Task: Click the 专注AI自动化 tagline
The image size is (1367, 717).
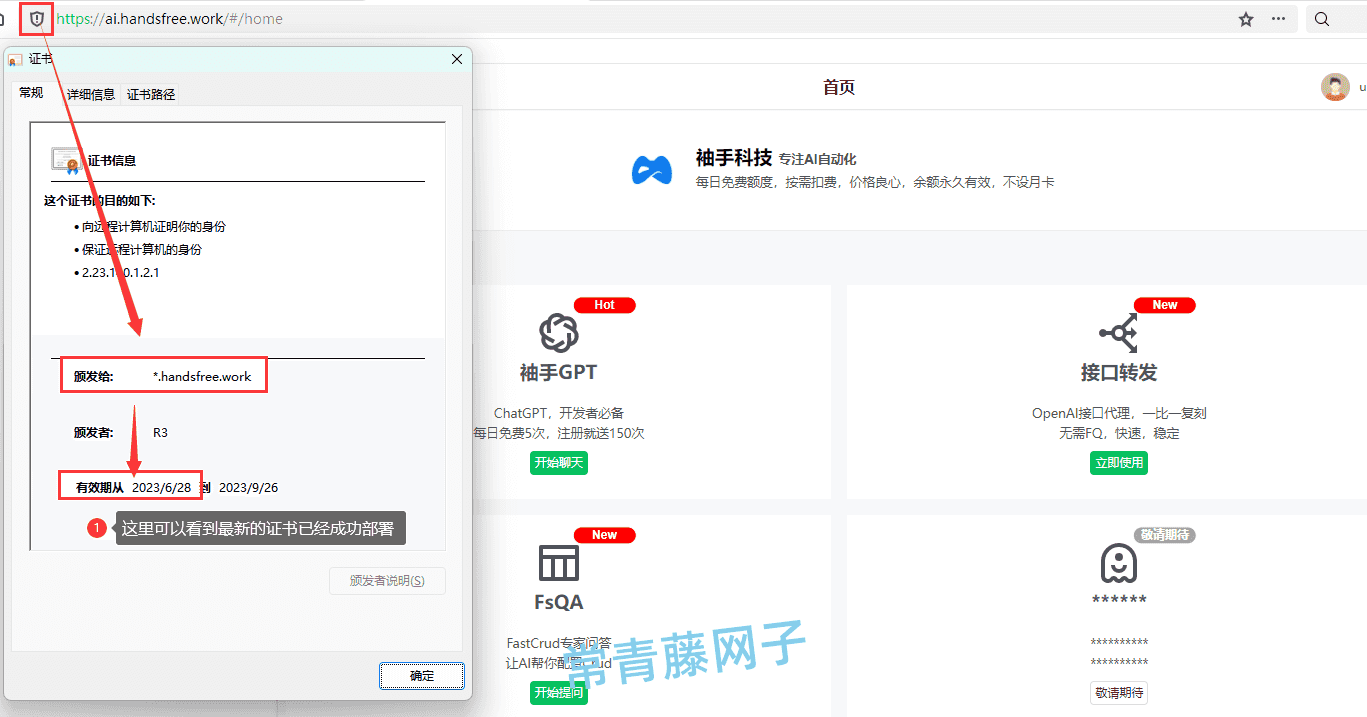Action: coord(818,159)
